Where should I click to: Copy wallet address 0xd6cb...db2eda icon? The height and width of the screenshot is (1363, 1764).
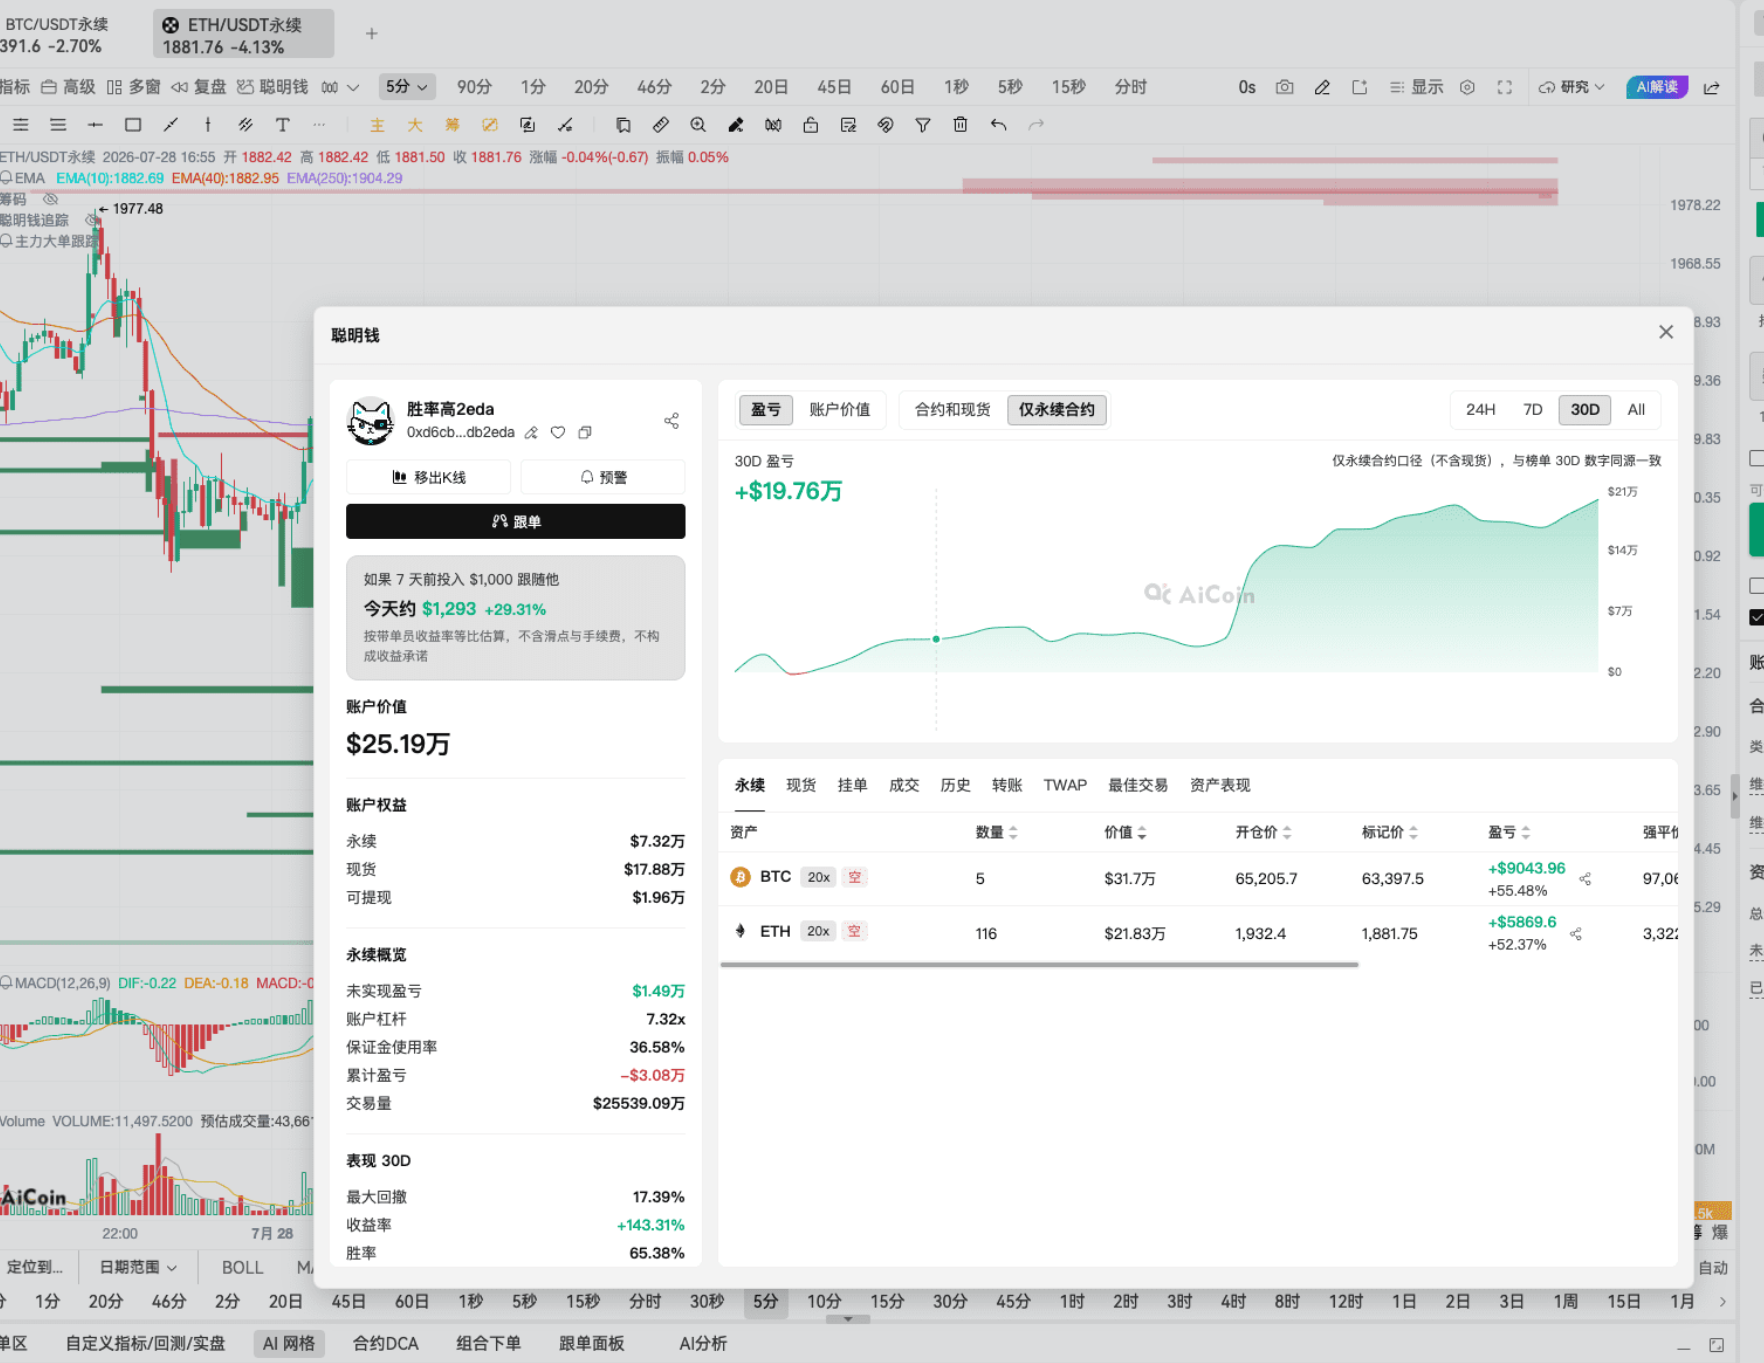(585, 433)
